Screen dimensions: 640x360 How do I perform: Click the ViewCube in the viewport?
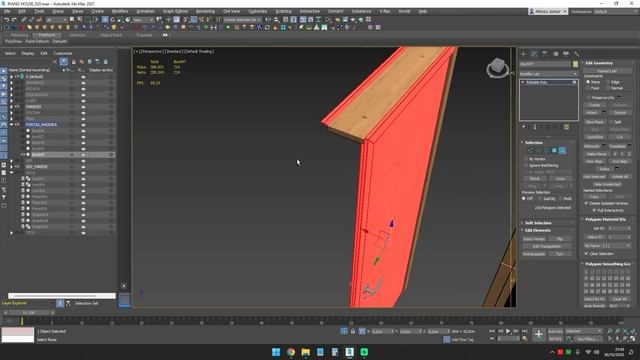click(x=498, y=67)
